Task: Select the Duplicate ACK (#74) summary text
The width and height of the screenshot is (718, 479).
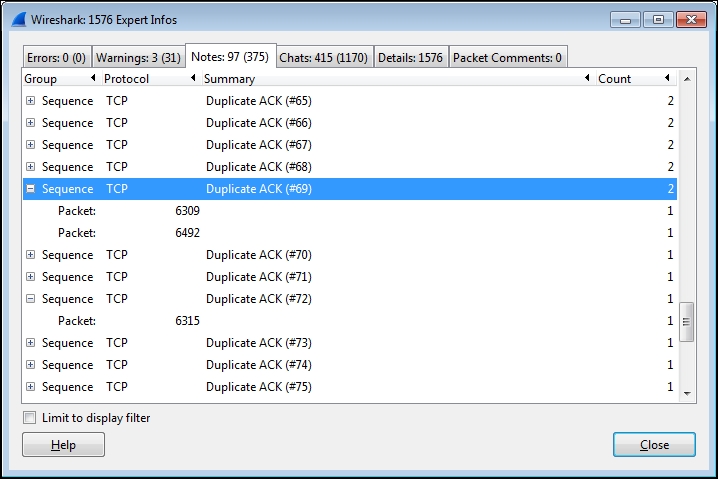Action: pyautogui.click(x=259, y=365)
